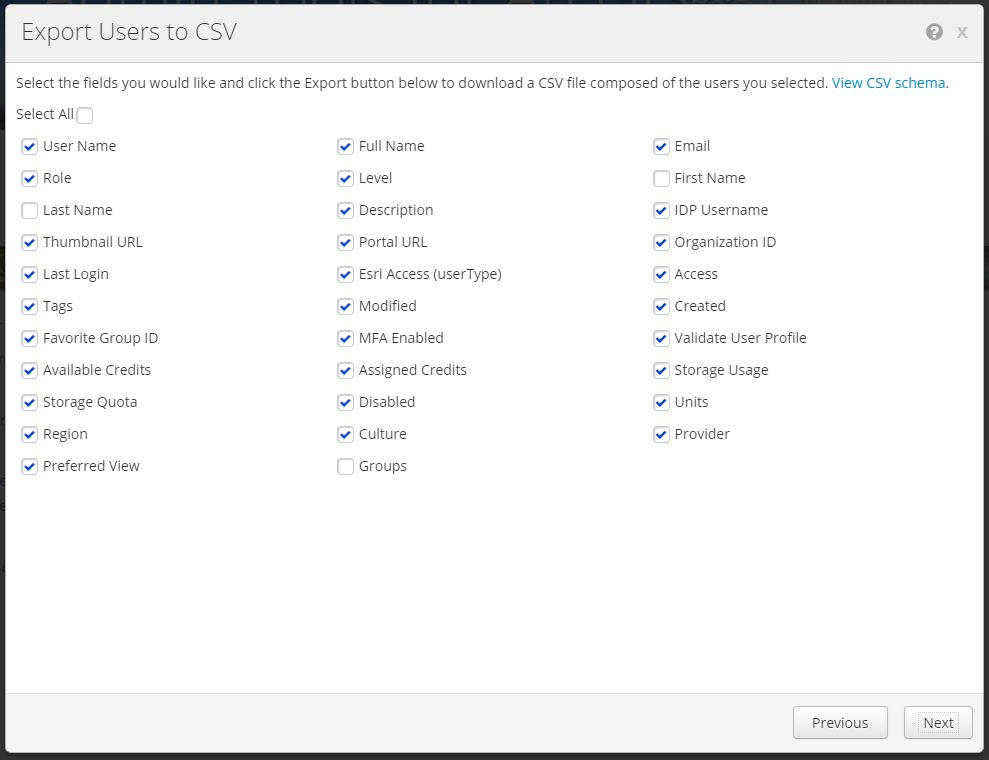Uncheck the Email field

pyautogui.click(x=661, y=147)
